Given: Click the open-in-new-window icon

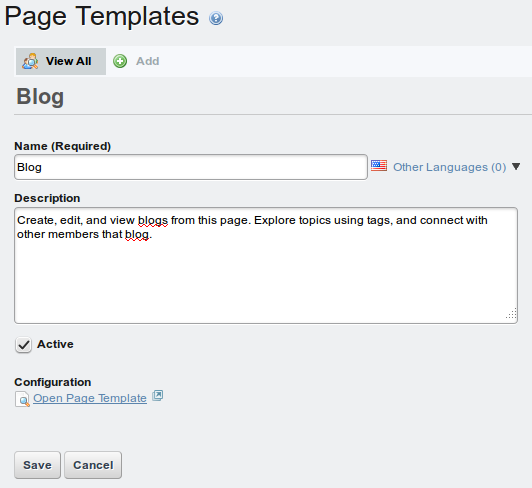Looking at the screenshot, I should (157, 396).
